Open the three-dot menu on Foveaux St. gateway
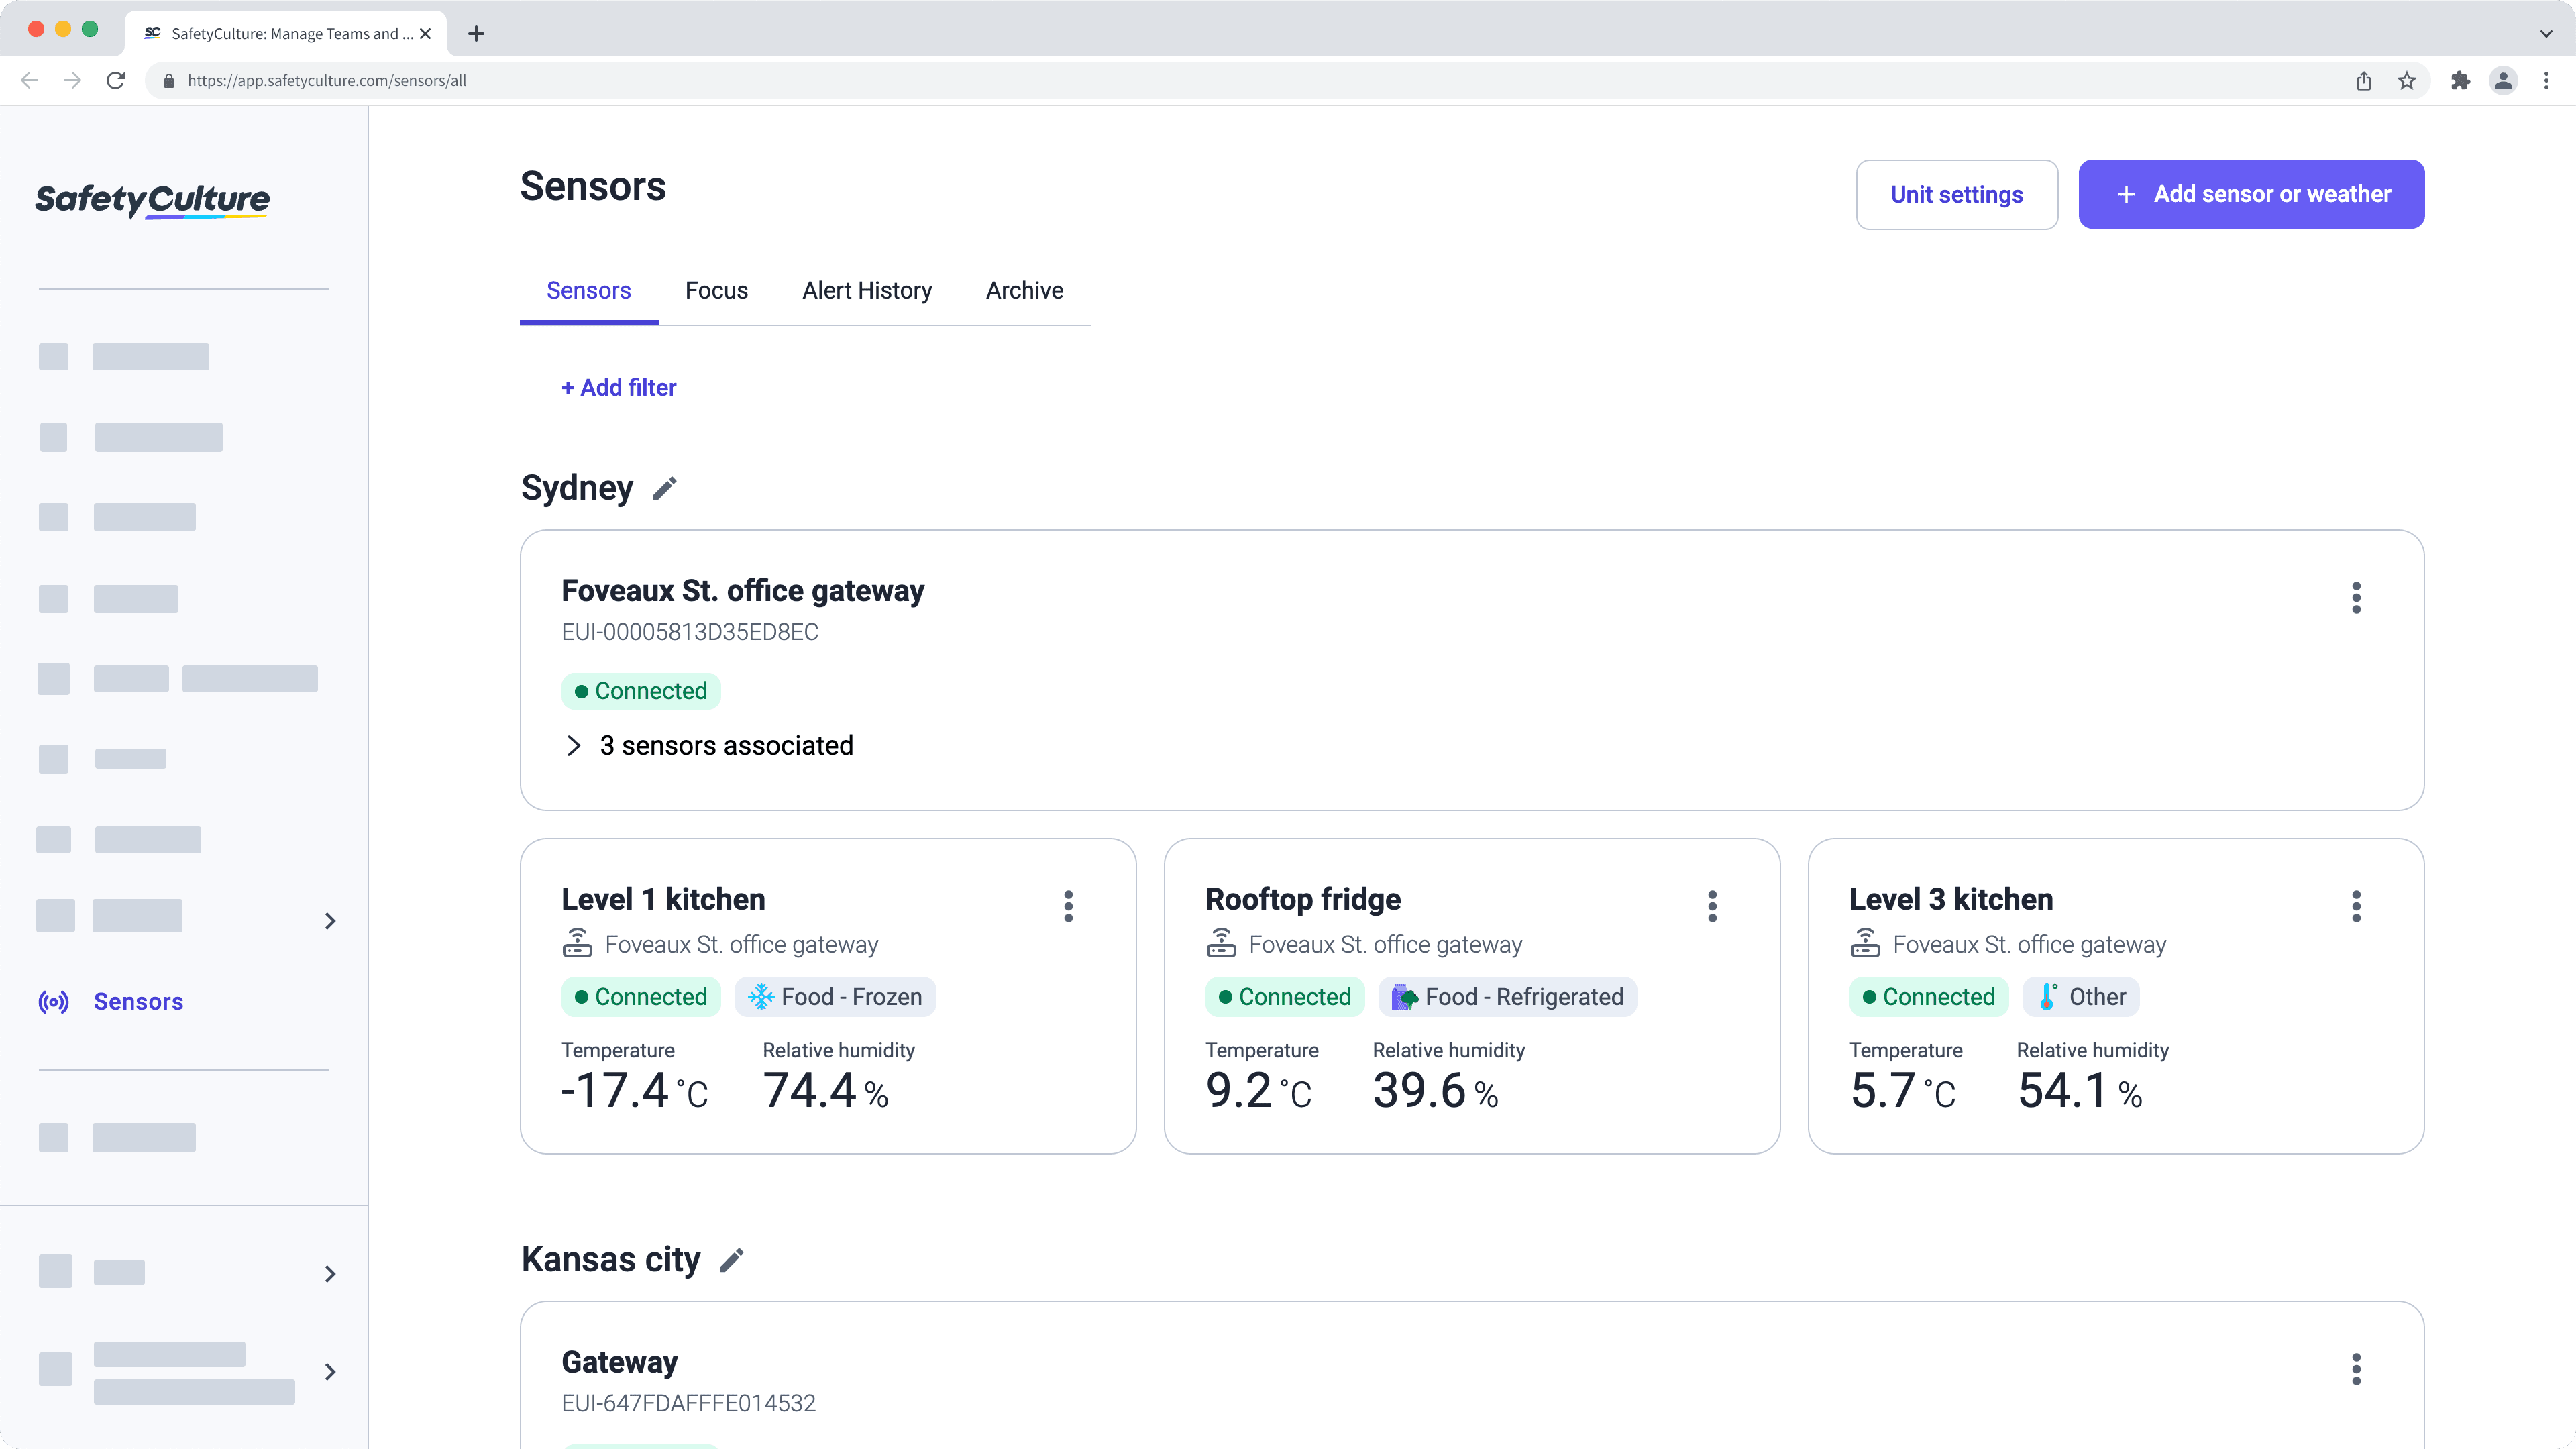 pos(2357,596)
